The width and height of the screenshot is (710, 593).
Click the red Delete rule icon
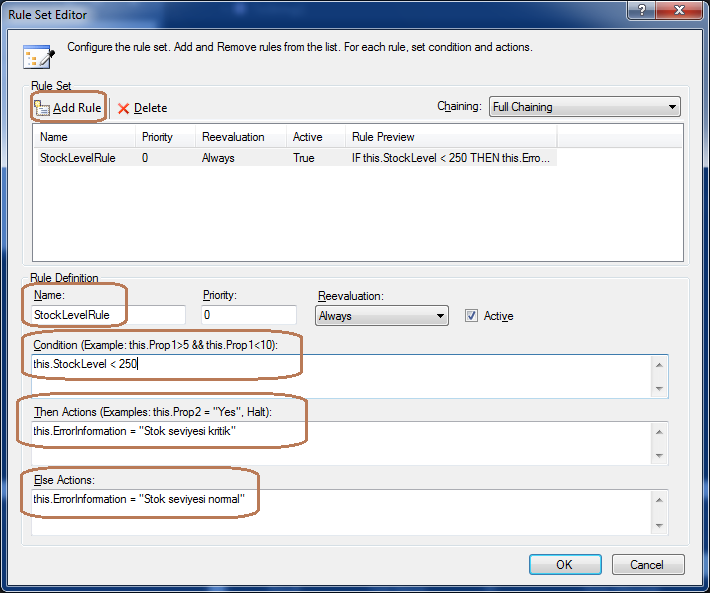click(x=124, y=108)
